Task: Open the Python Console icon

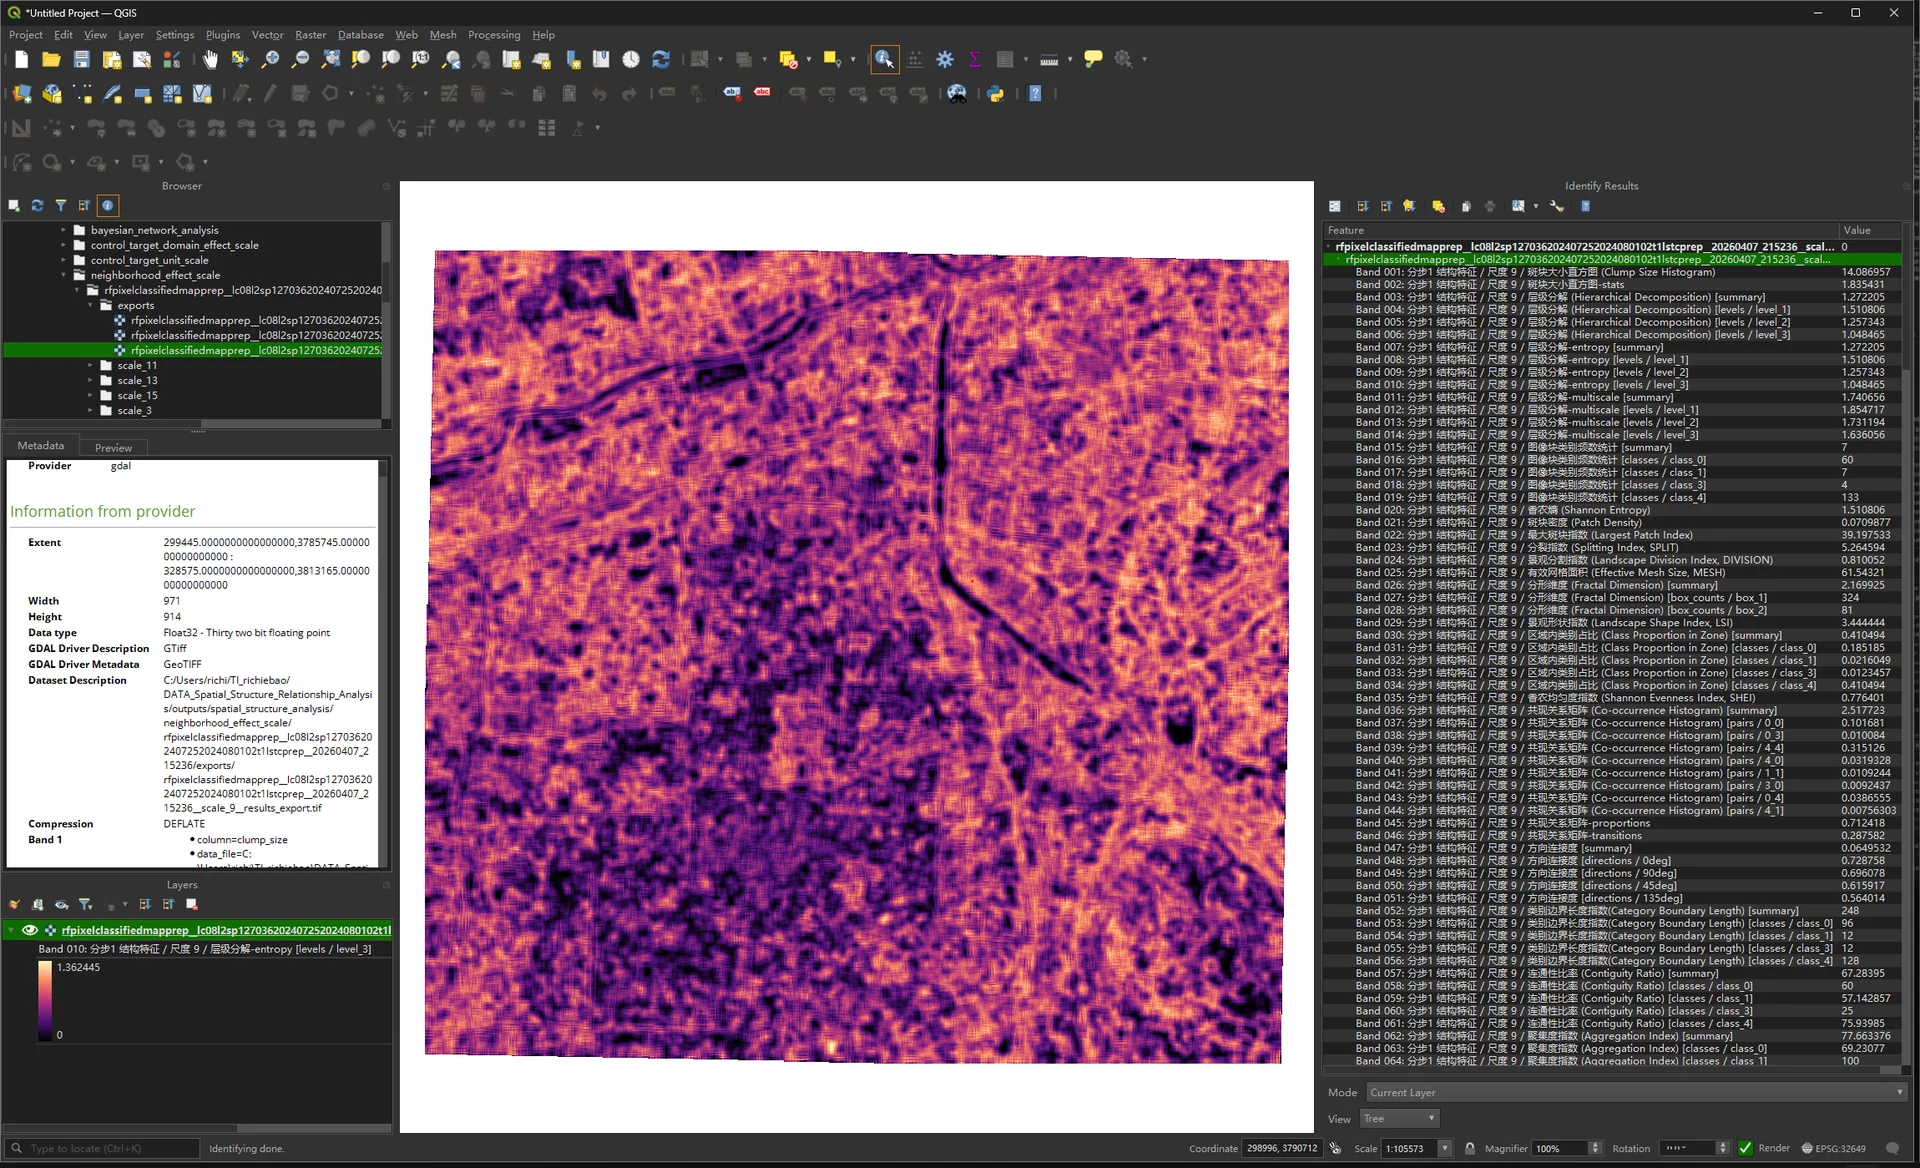Action: 996,94
